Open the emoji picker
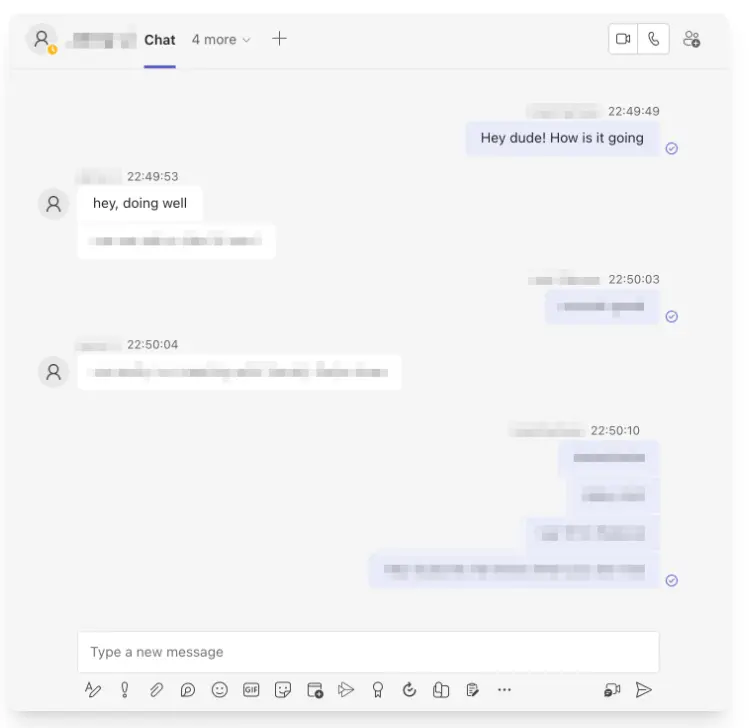Screen dimensions: 749x728 pos(220,690)
